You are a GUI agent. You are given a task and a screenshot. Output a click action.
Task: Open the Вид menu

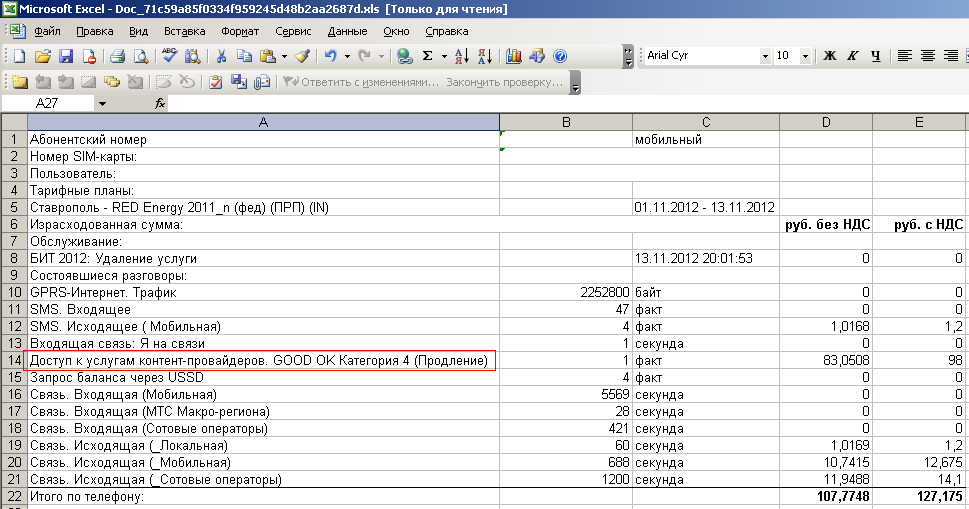[138, 31]
